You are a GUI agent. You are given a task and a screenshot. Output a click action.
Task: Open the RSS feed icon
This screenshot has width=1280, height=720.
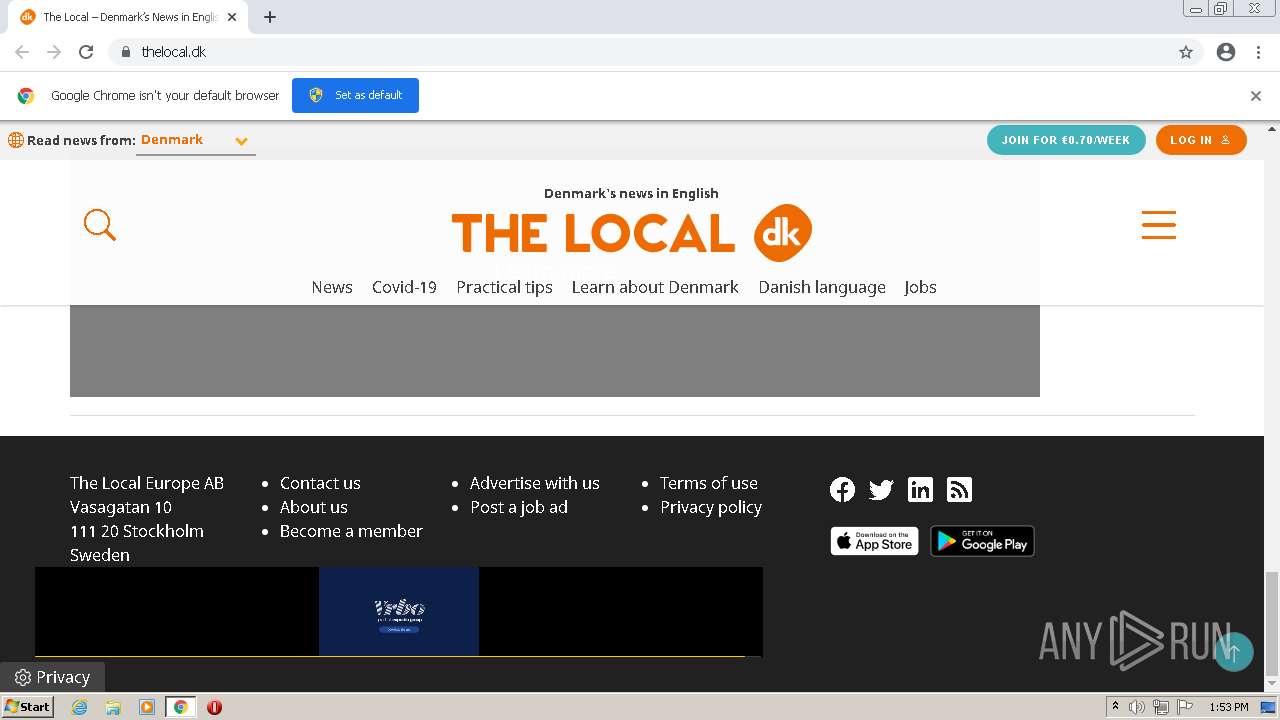tap(959, 489)
